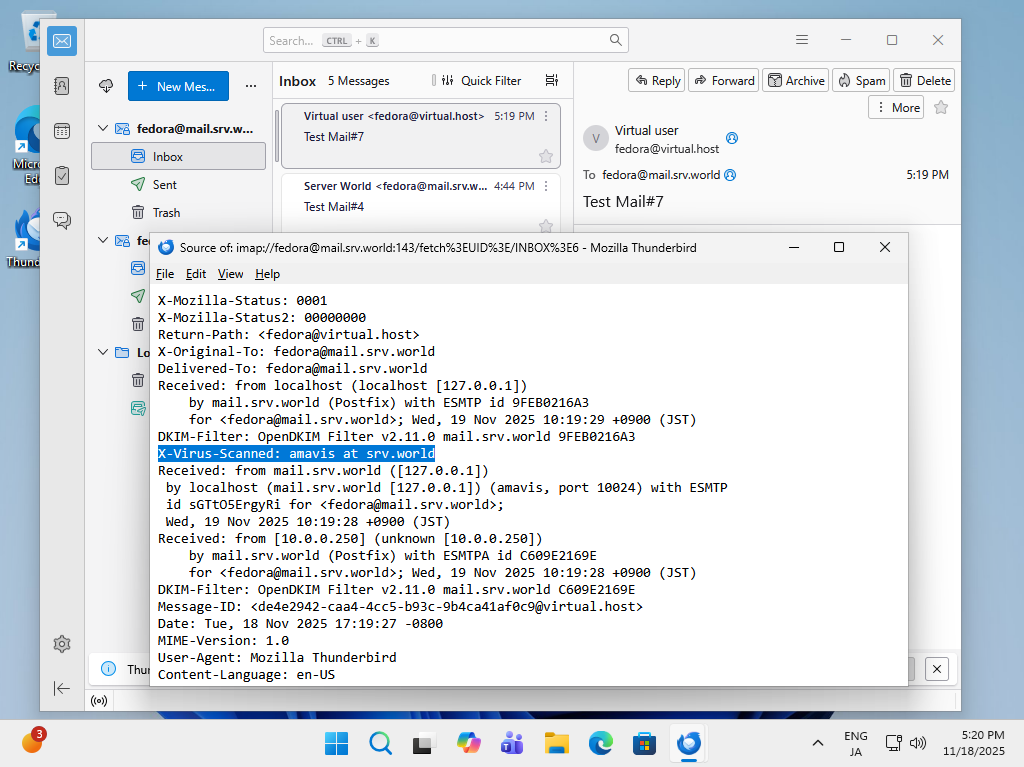Mark the message as Spam
This screenshot has width=1024, height=767.
point(860,81)
